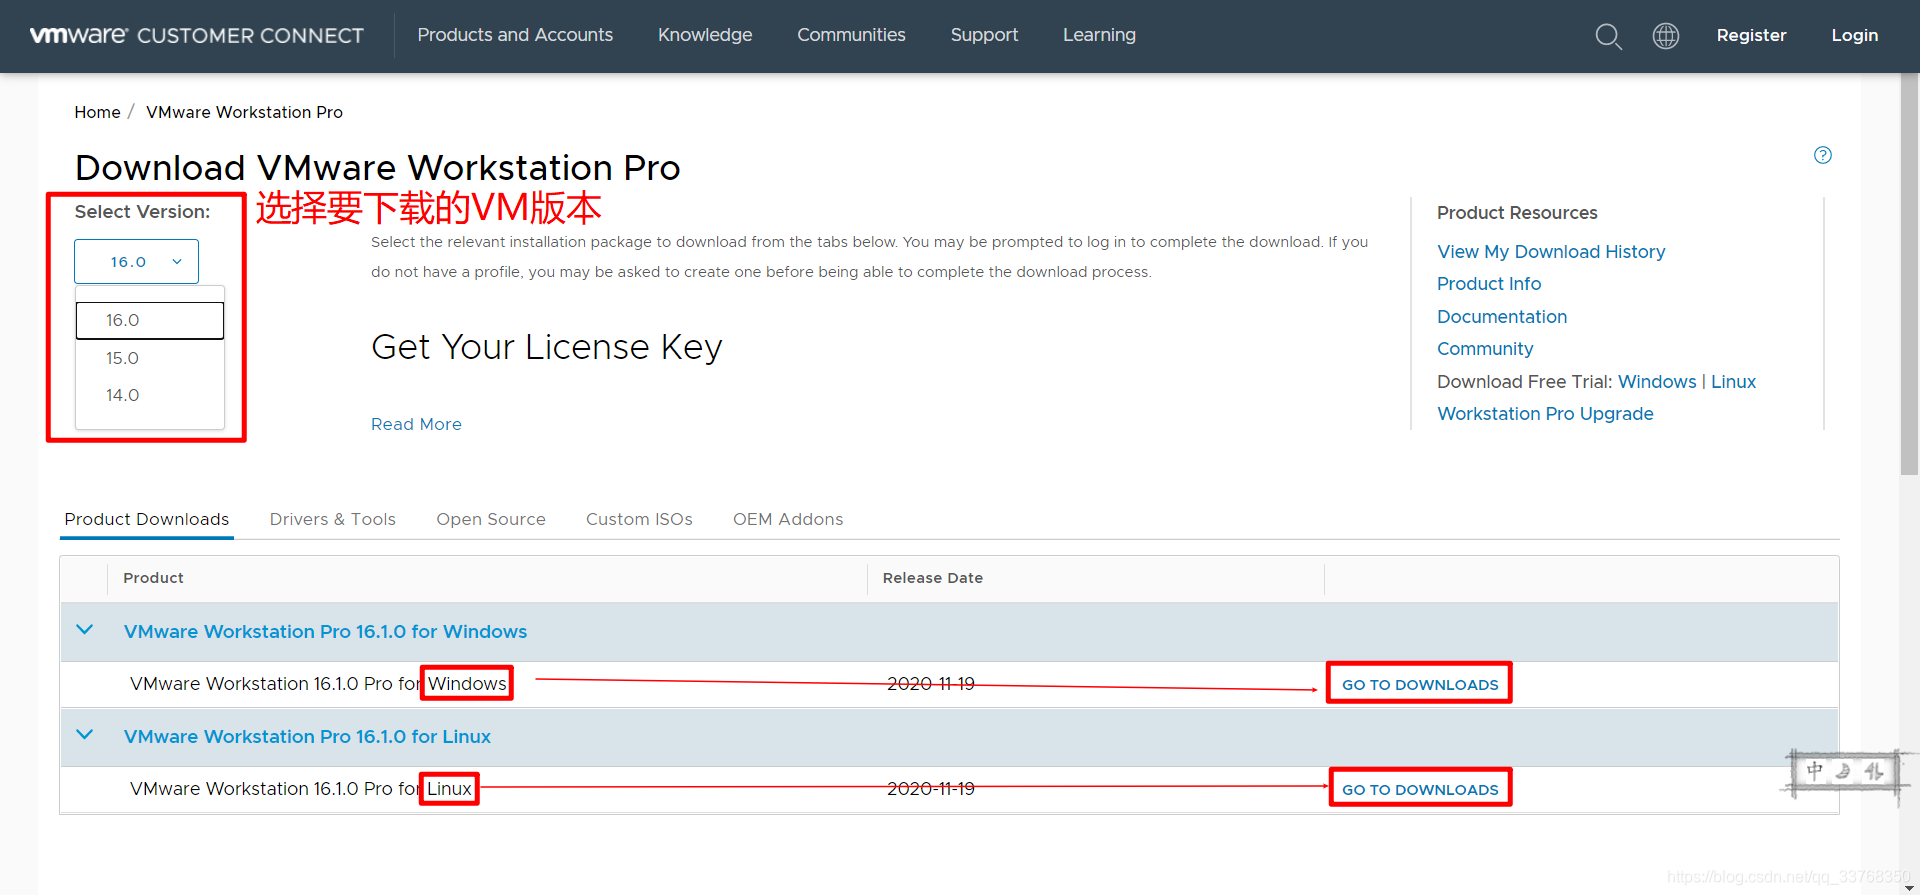Click the VMware Customer Connect logo

197,35
